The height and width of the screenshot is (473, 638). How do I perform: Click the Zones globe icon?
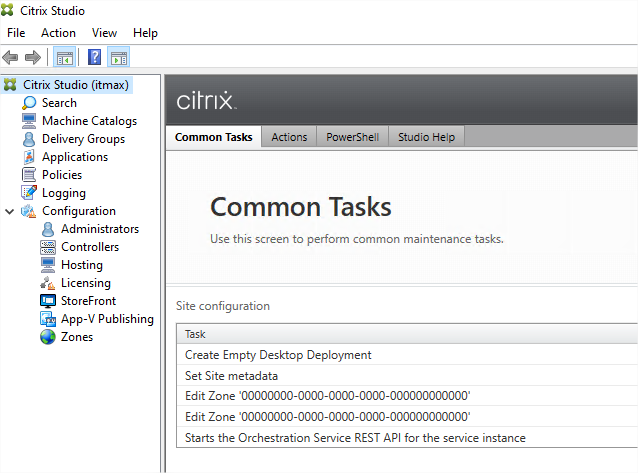point(48,337)
